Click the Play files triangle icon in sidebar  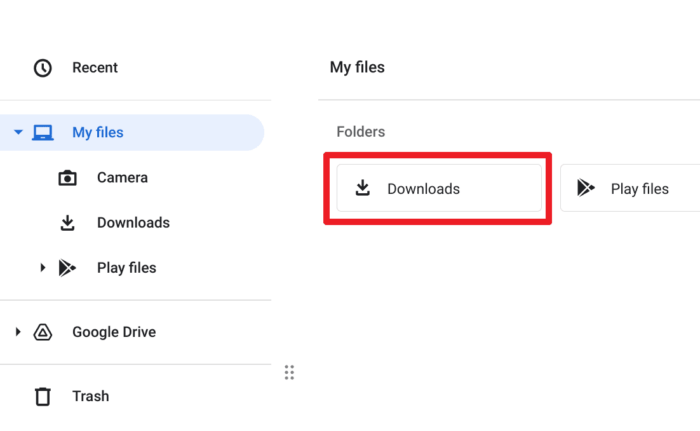click(x=67, y=268)
